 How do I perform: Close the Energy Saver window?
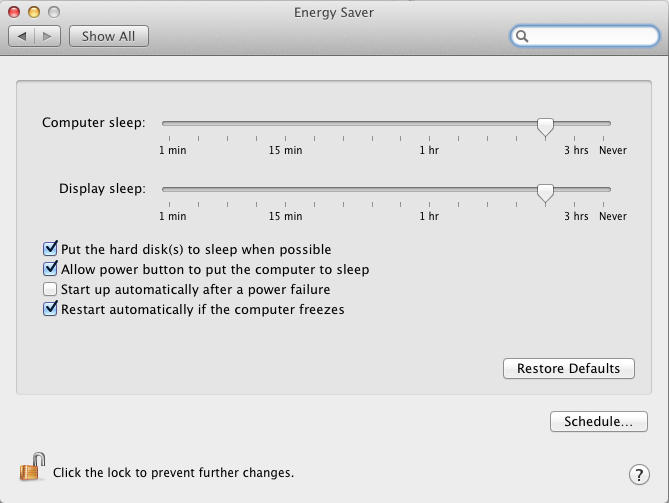point(14,12)
